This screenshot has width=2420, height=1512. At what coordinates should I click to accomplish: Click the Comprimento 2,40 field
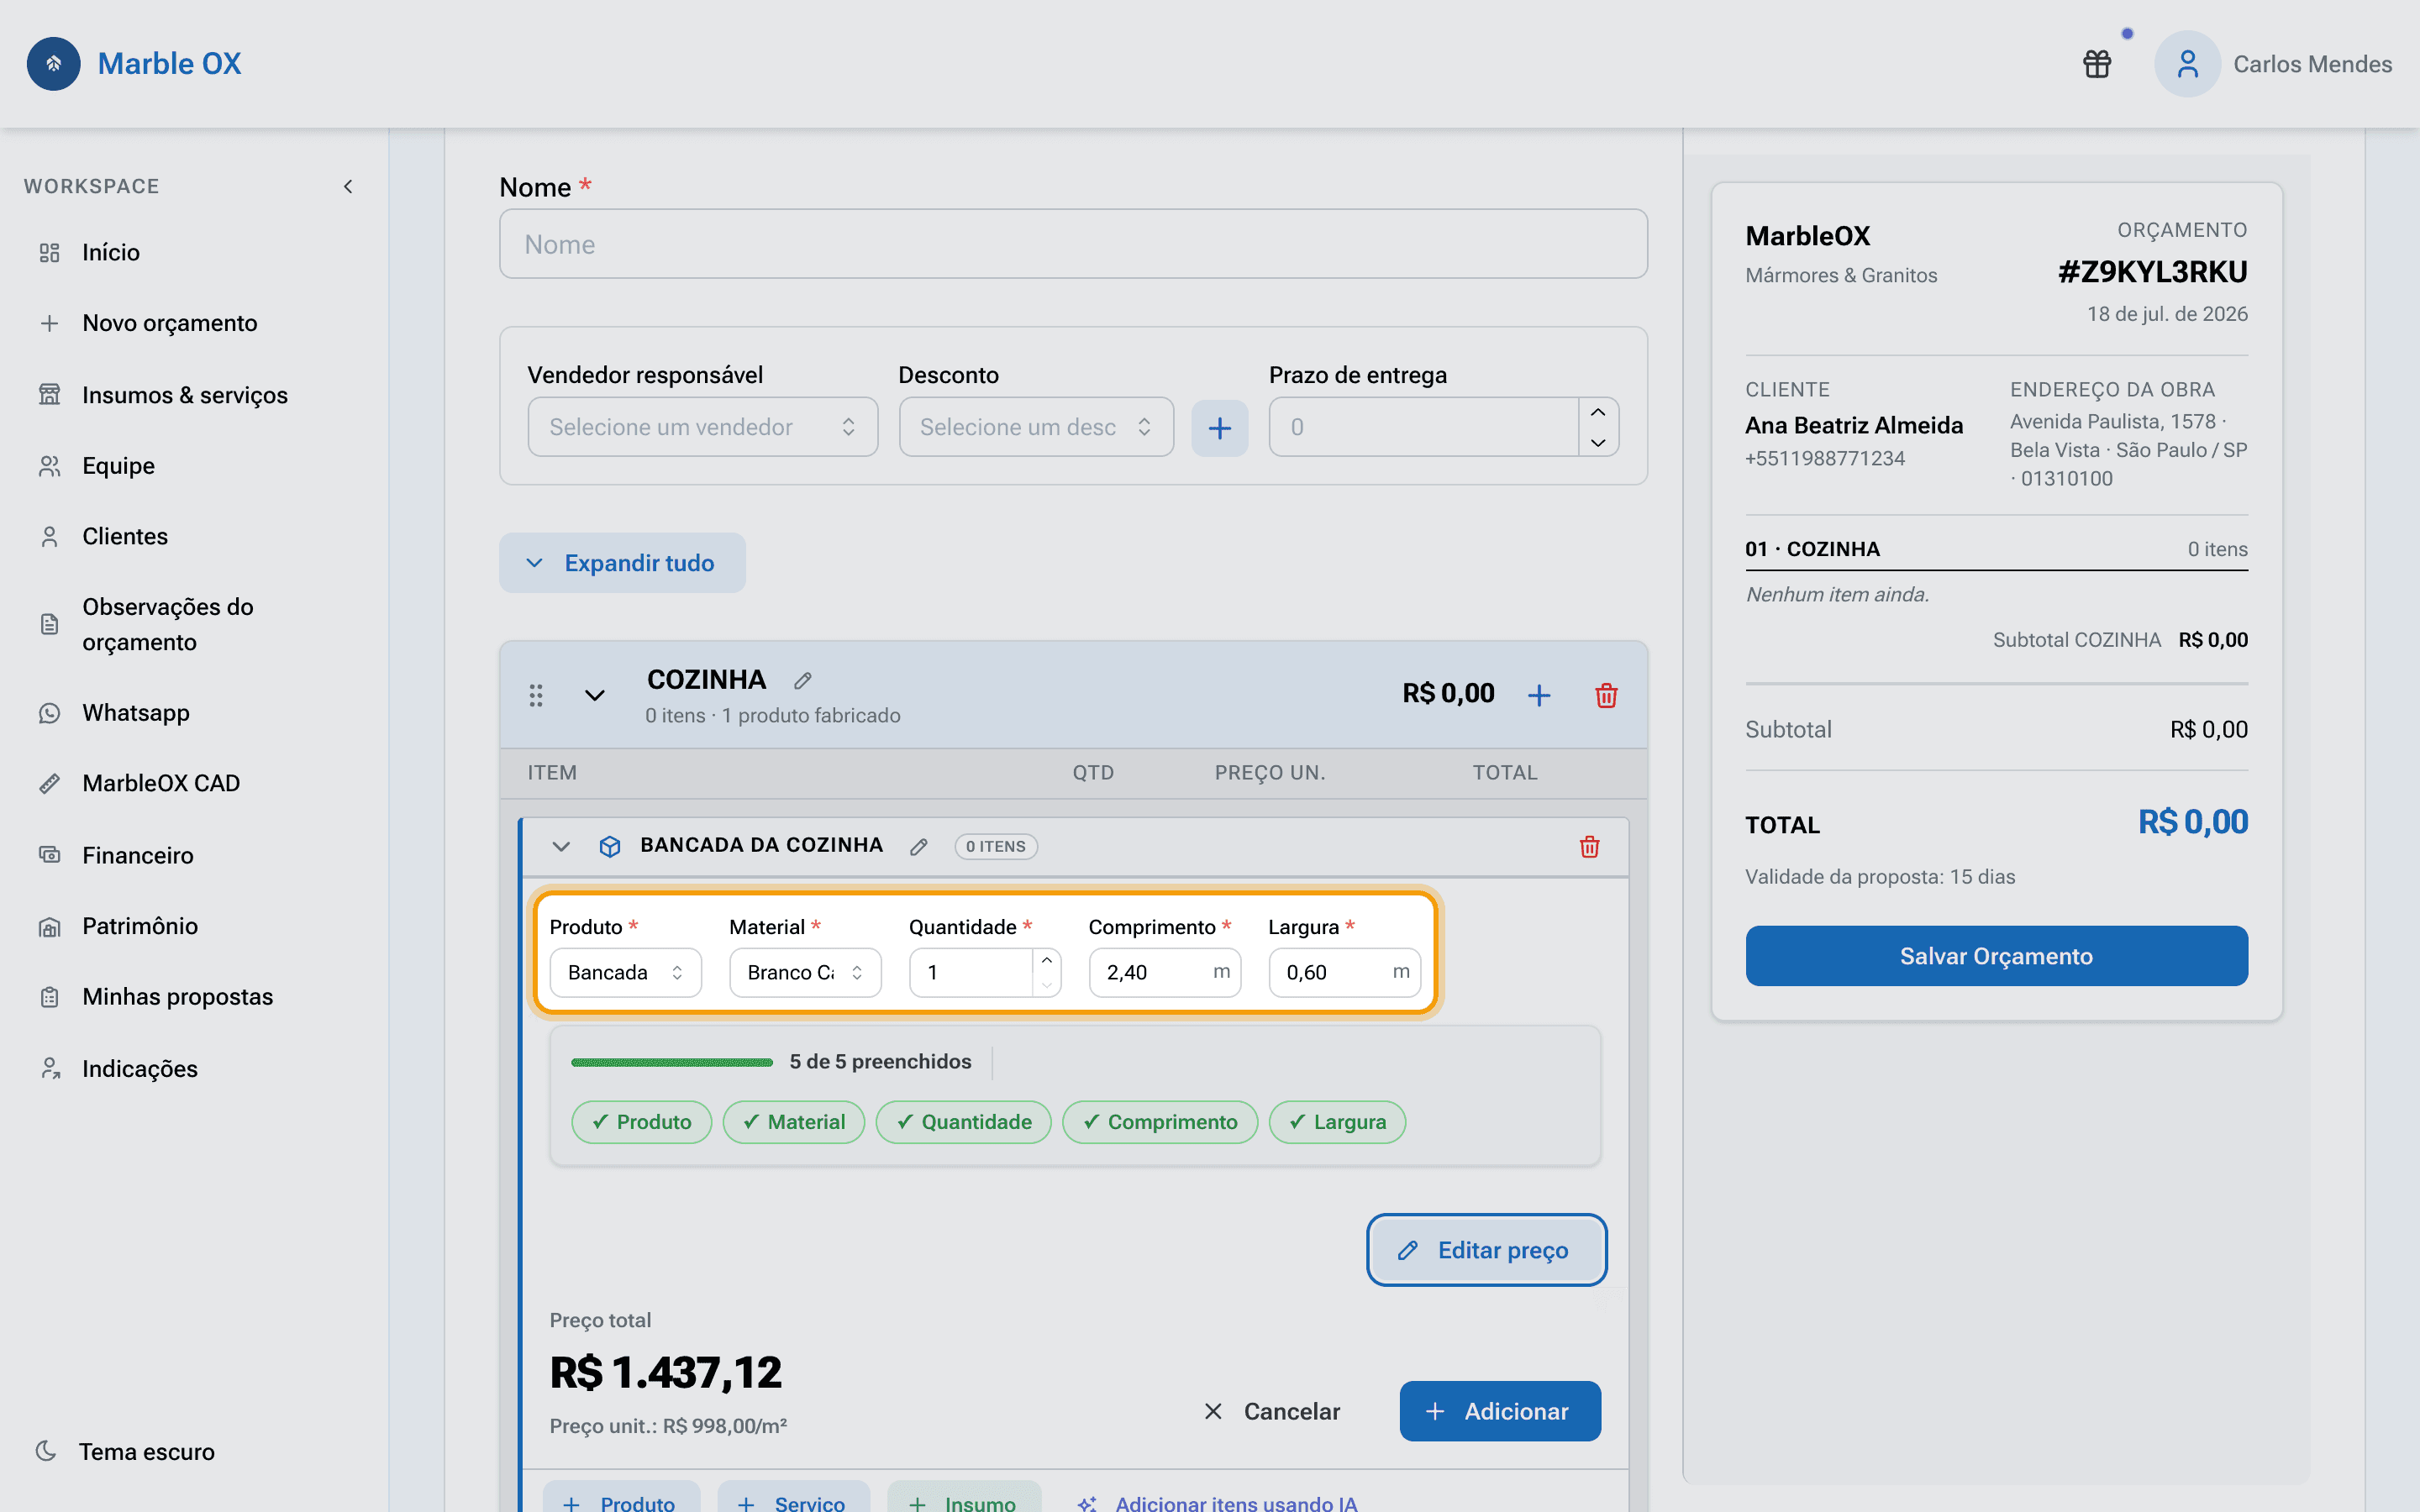(1164, 972)
